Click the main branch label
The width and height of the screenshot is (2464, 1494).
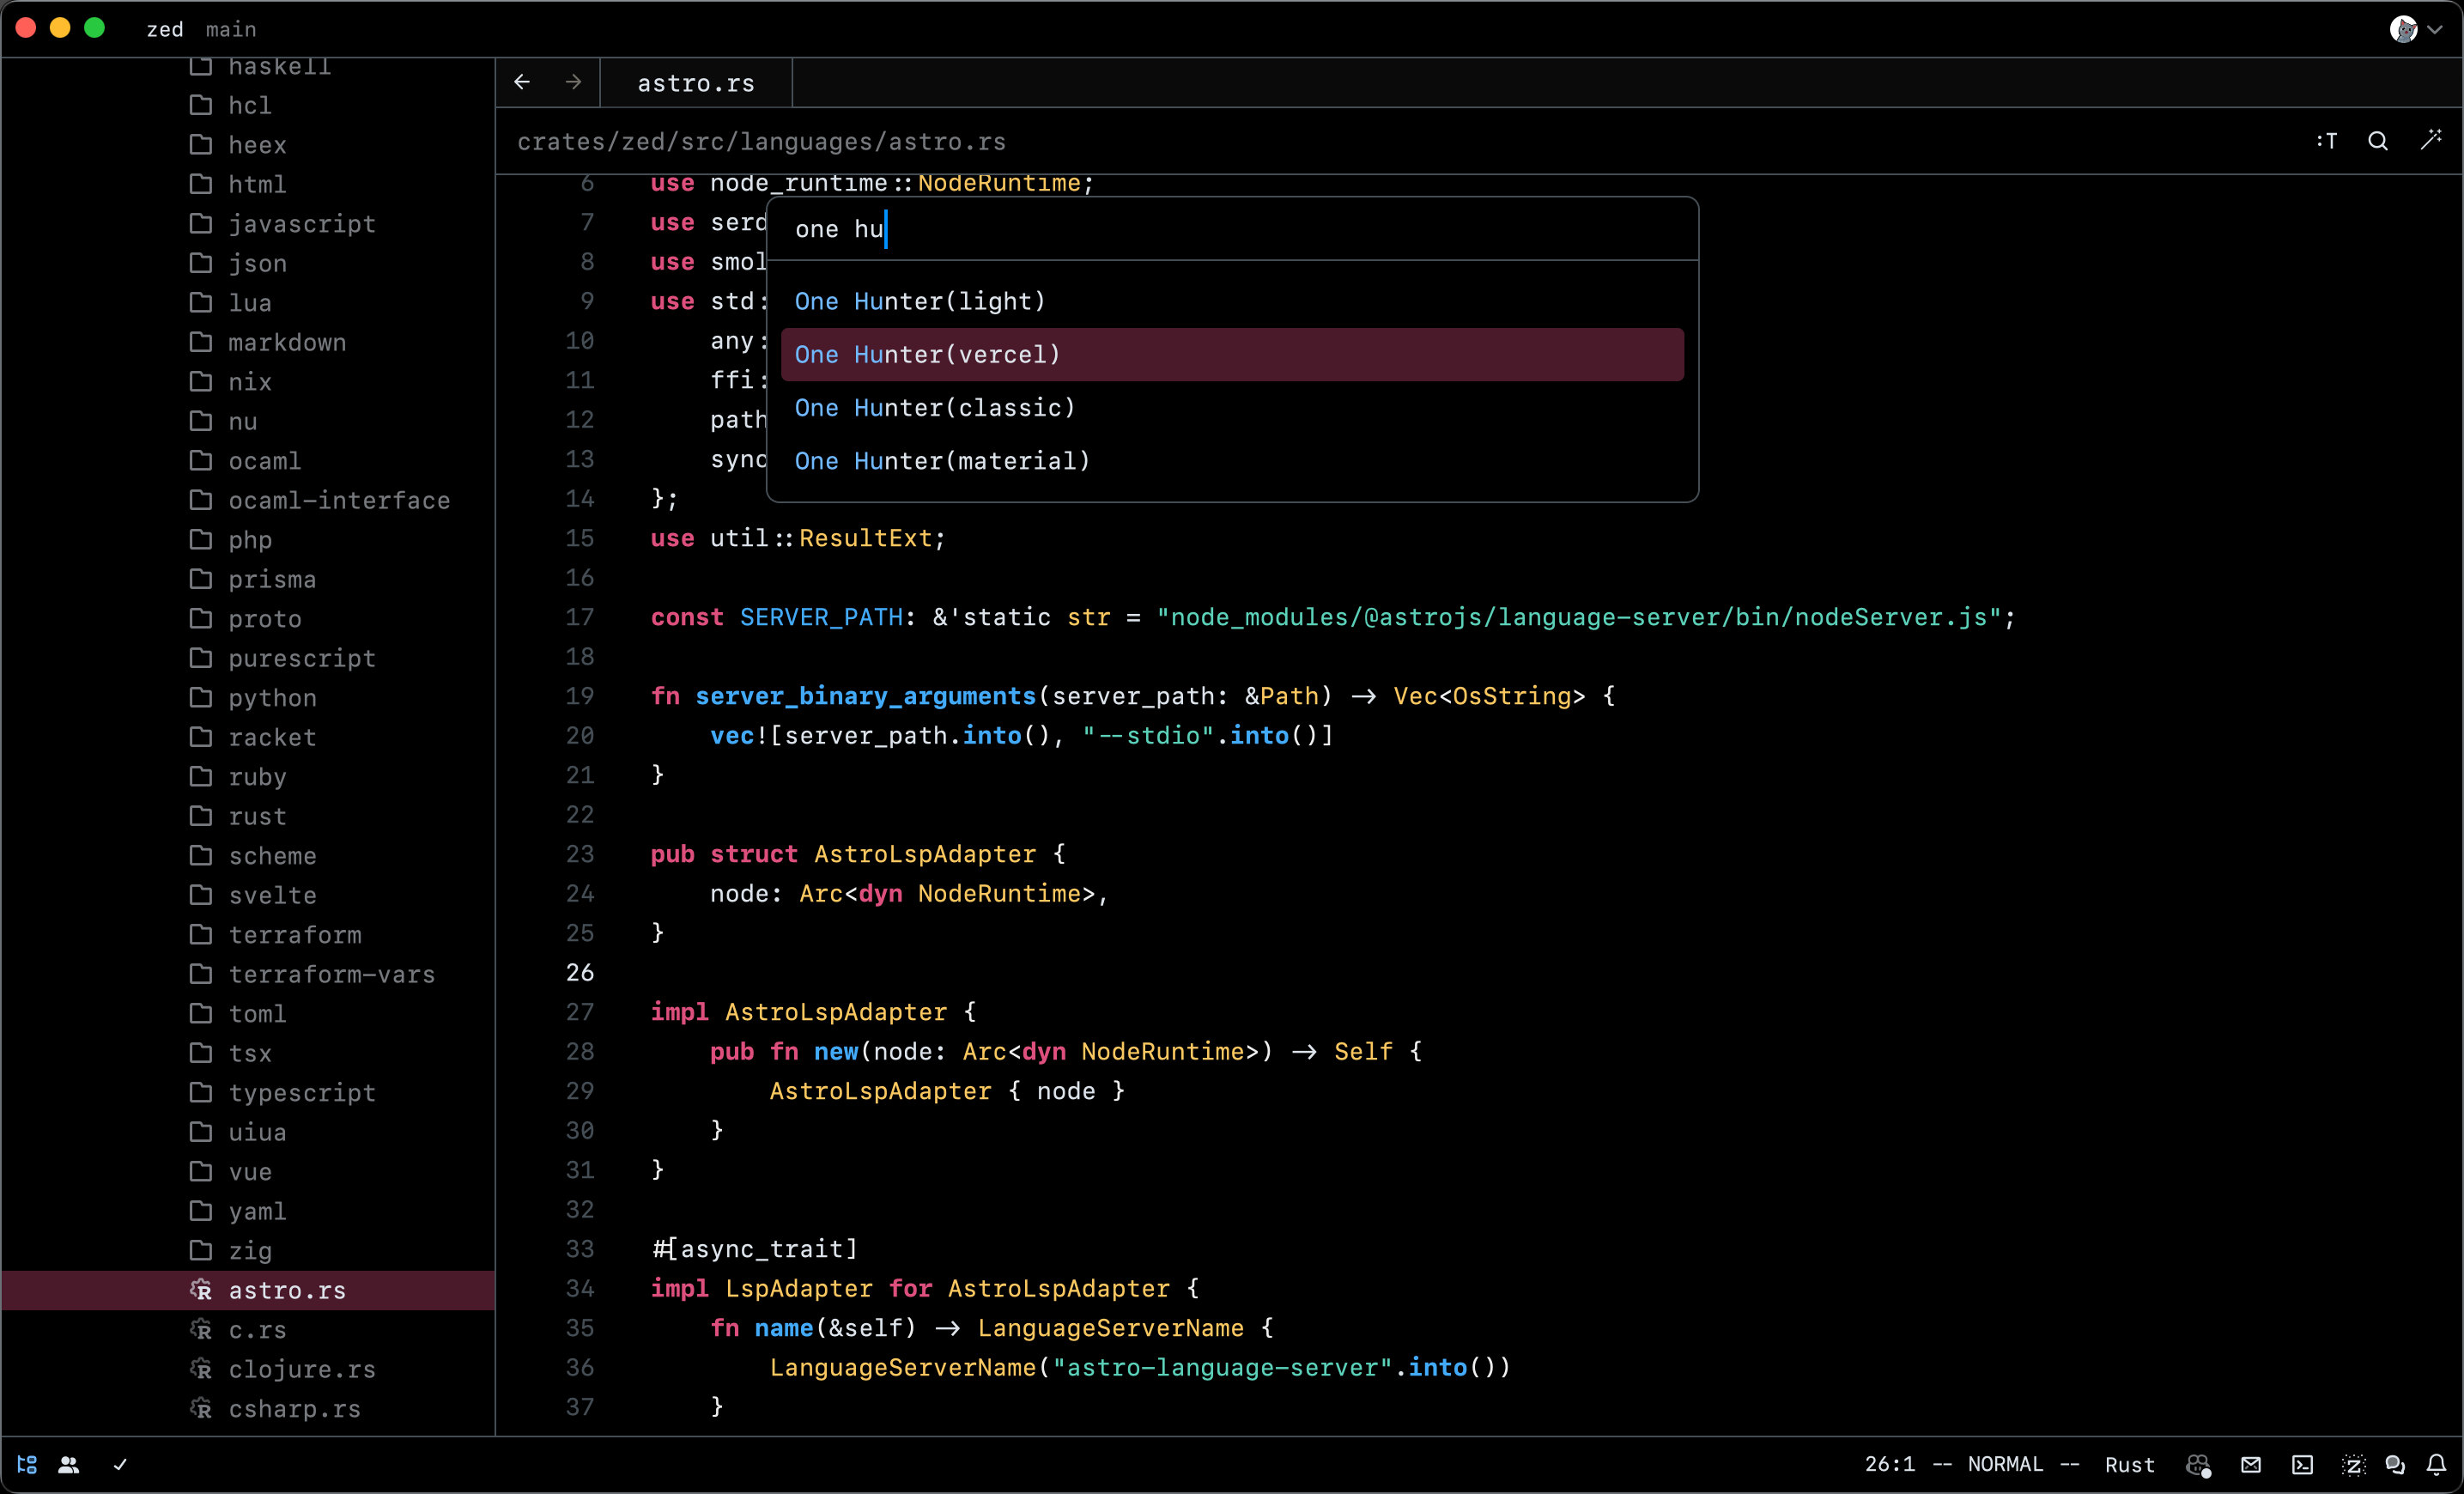pyautogui.click(x=231, y=29)
